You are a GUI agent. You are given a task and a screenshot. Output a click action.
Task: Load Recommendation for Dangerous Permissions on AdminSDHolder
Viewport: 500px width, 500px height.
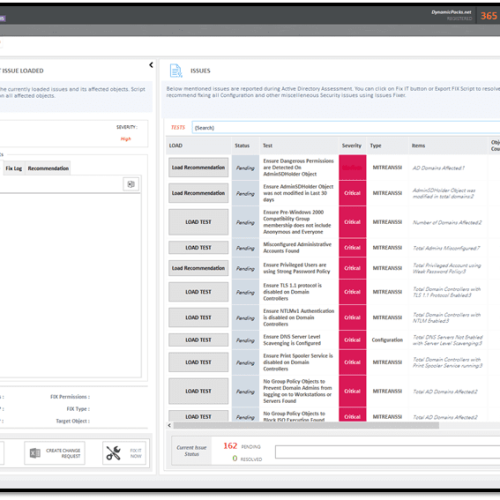(x=198, y=167)
